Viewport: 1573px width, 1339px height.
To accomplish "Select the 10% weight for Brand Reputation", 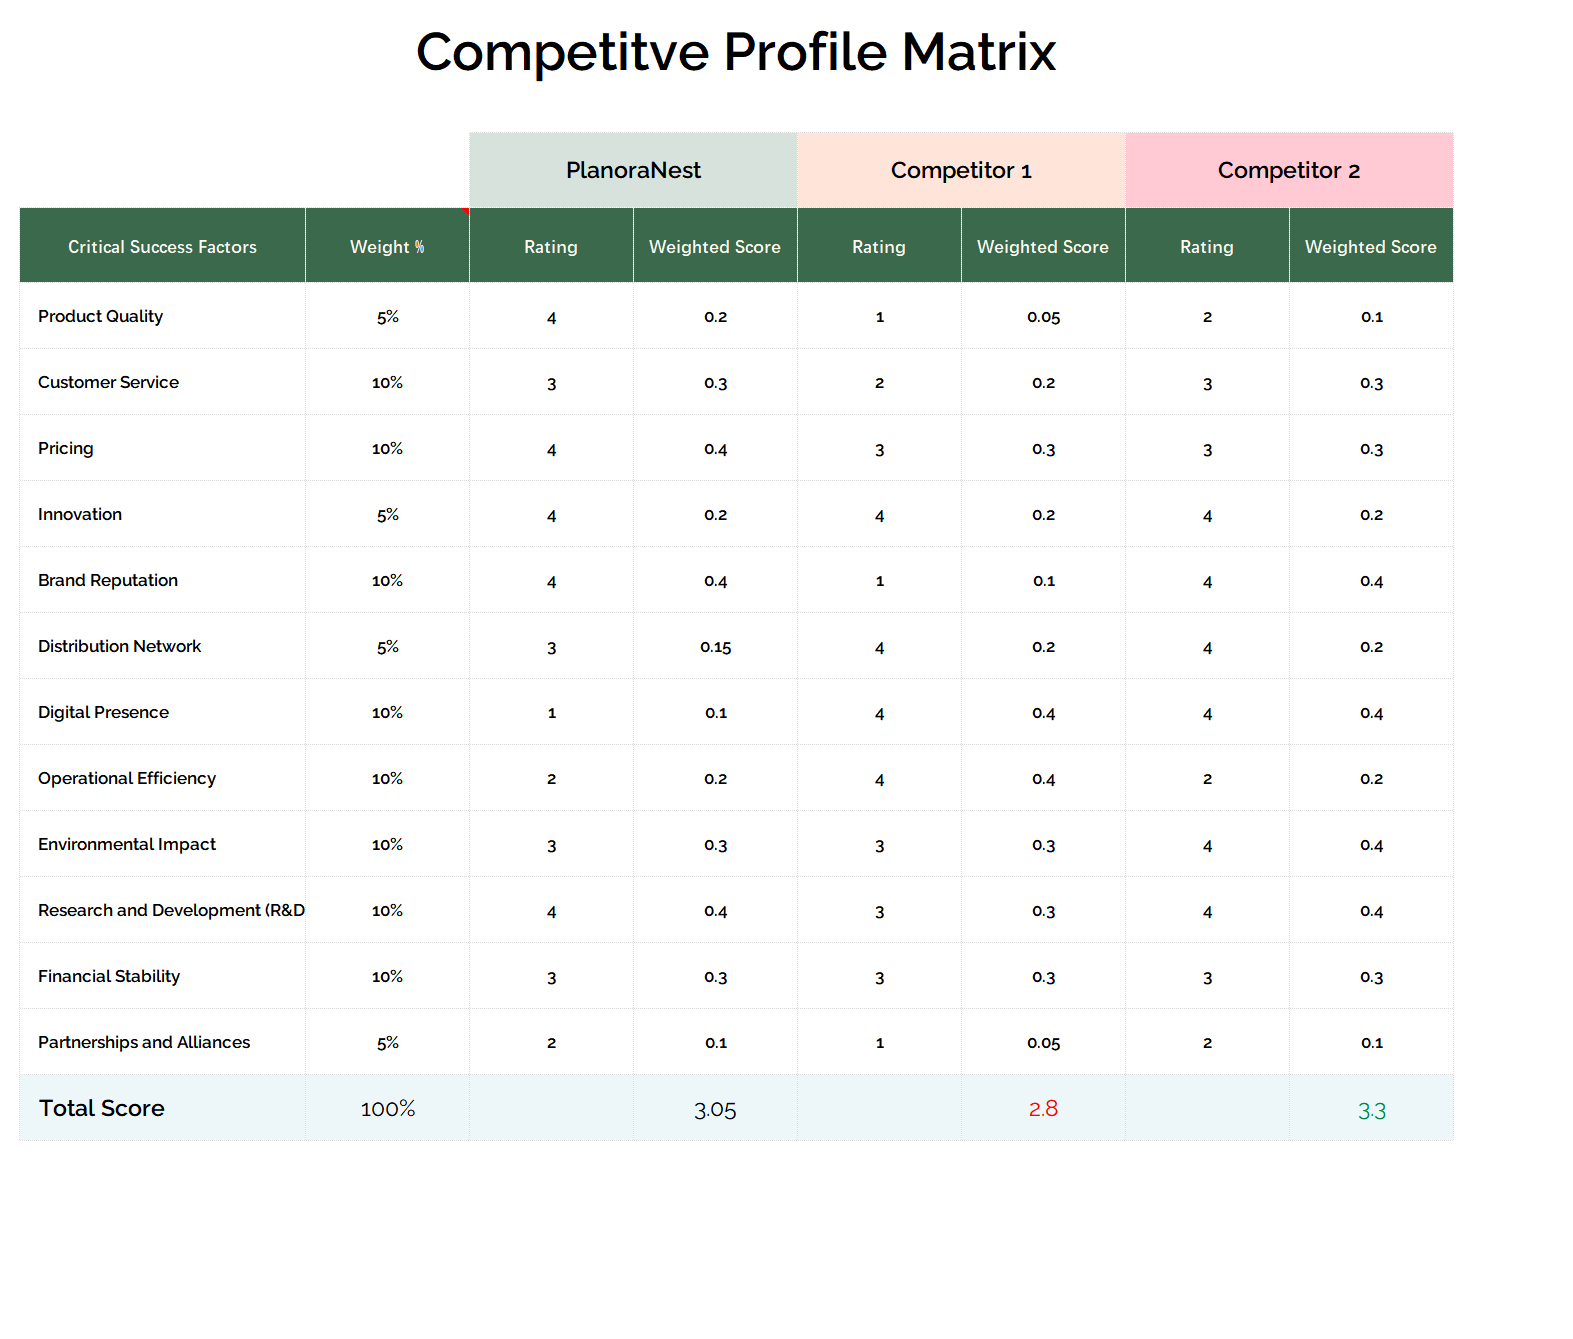I will (x=387, y=581).
